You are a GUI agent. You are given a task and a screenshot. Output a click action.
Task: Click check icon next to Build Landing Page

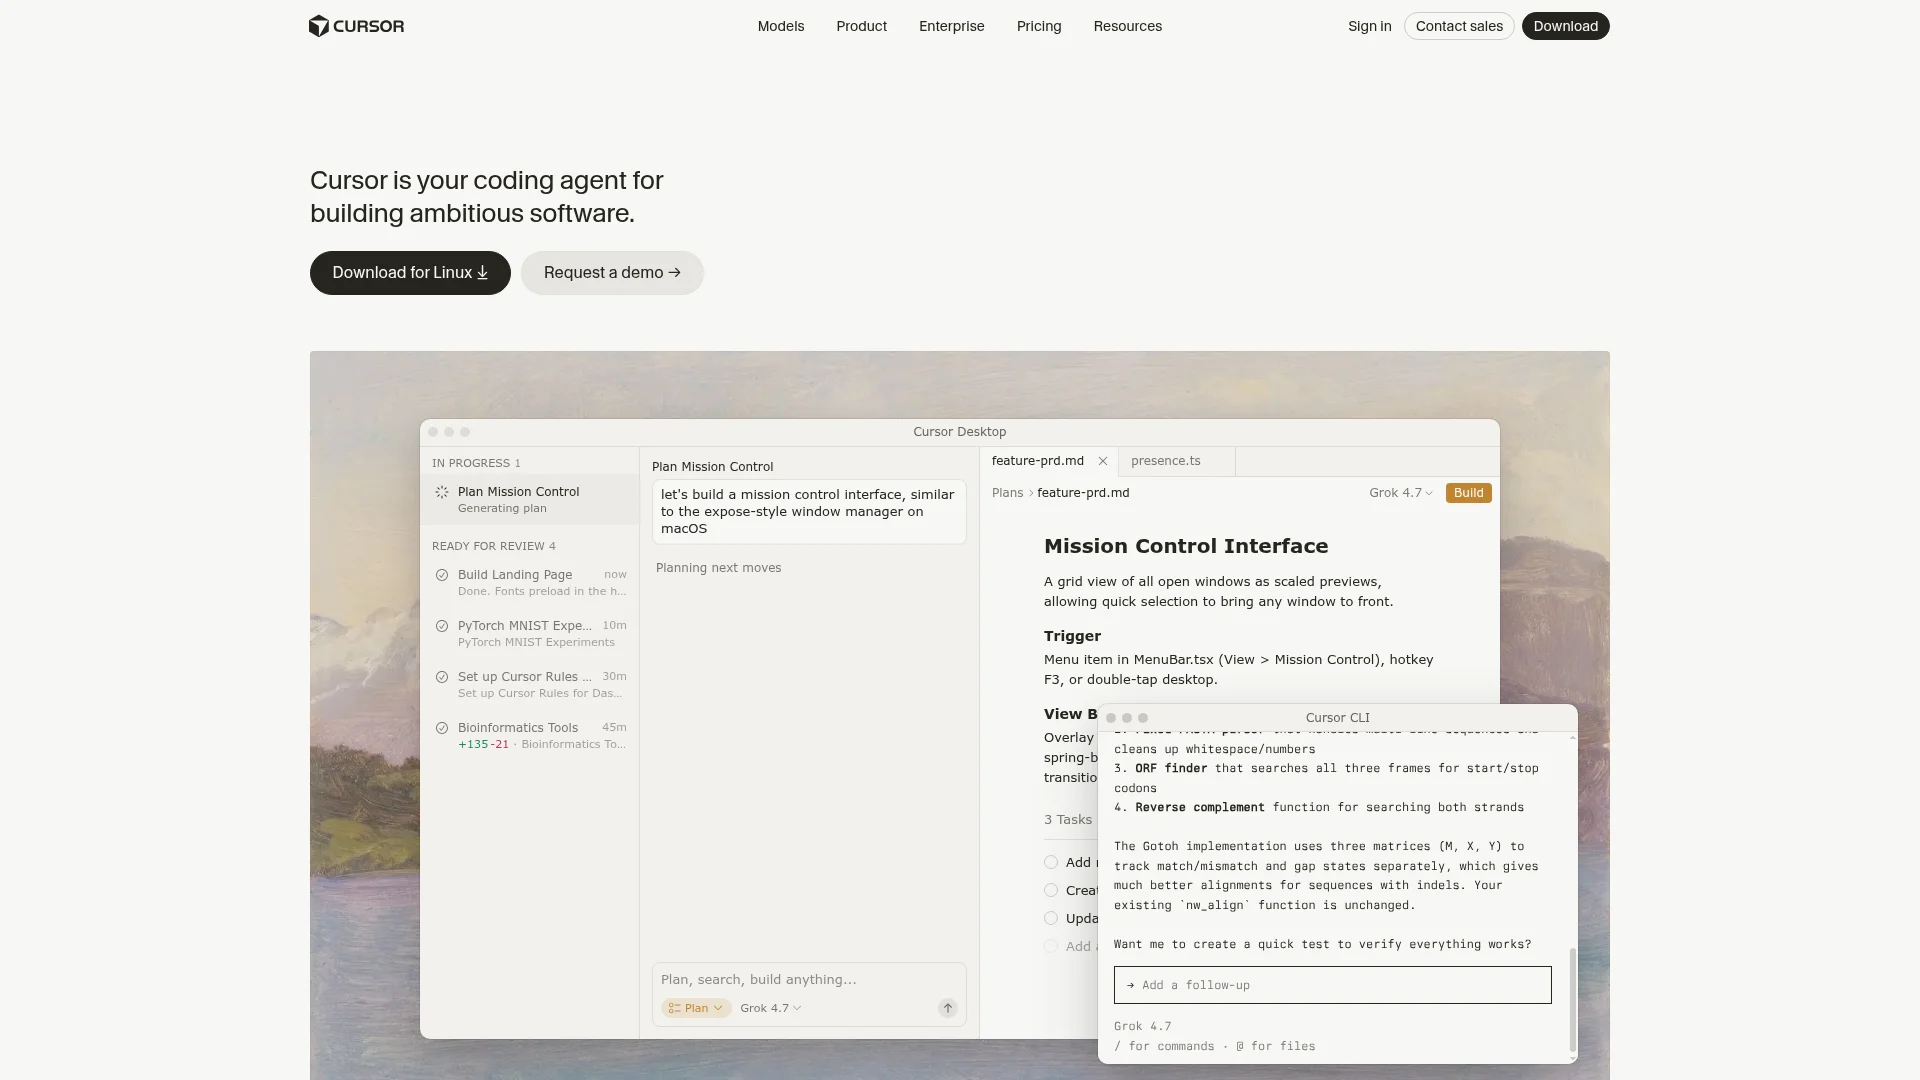(x=442, y=575)
